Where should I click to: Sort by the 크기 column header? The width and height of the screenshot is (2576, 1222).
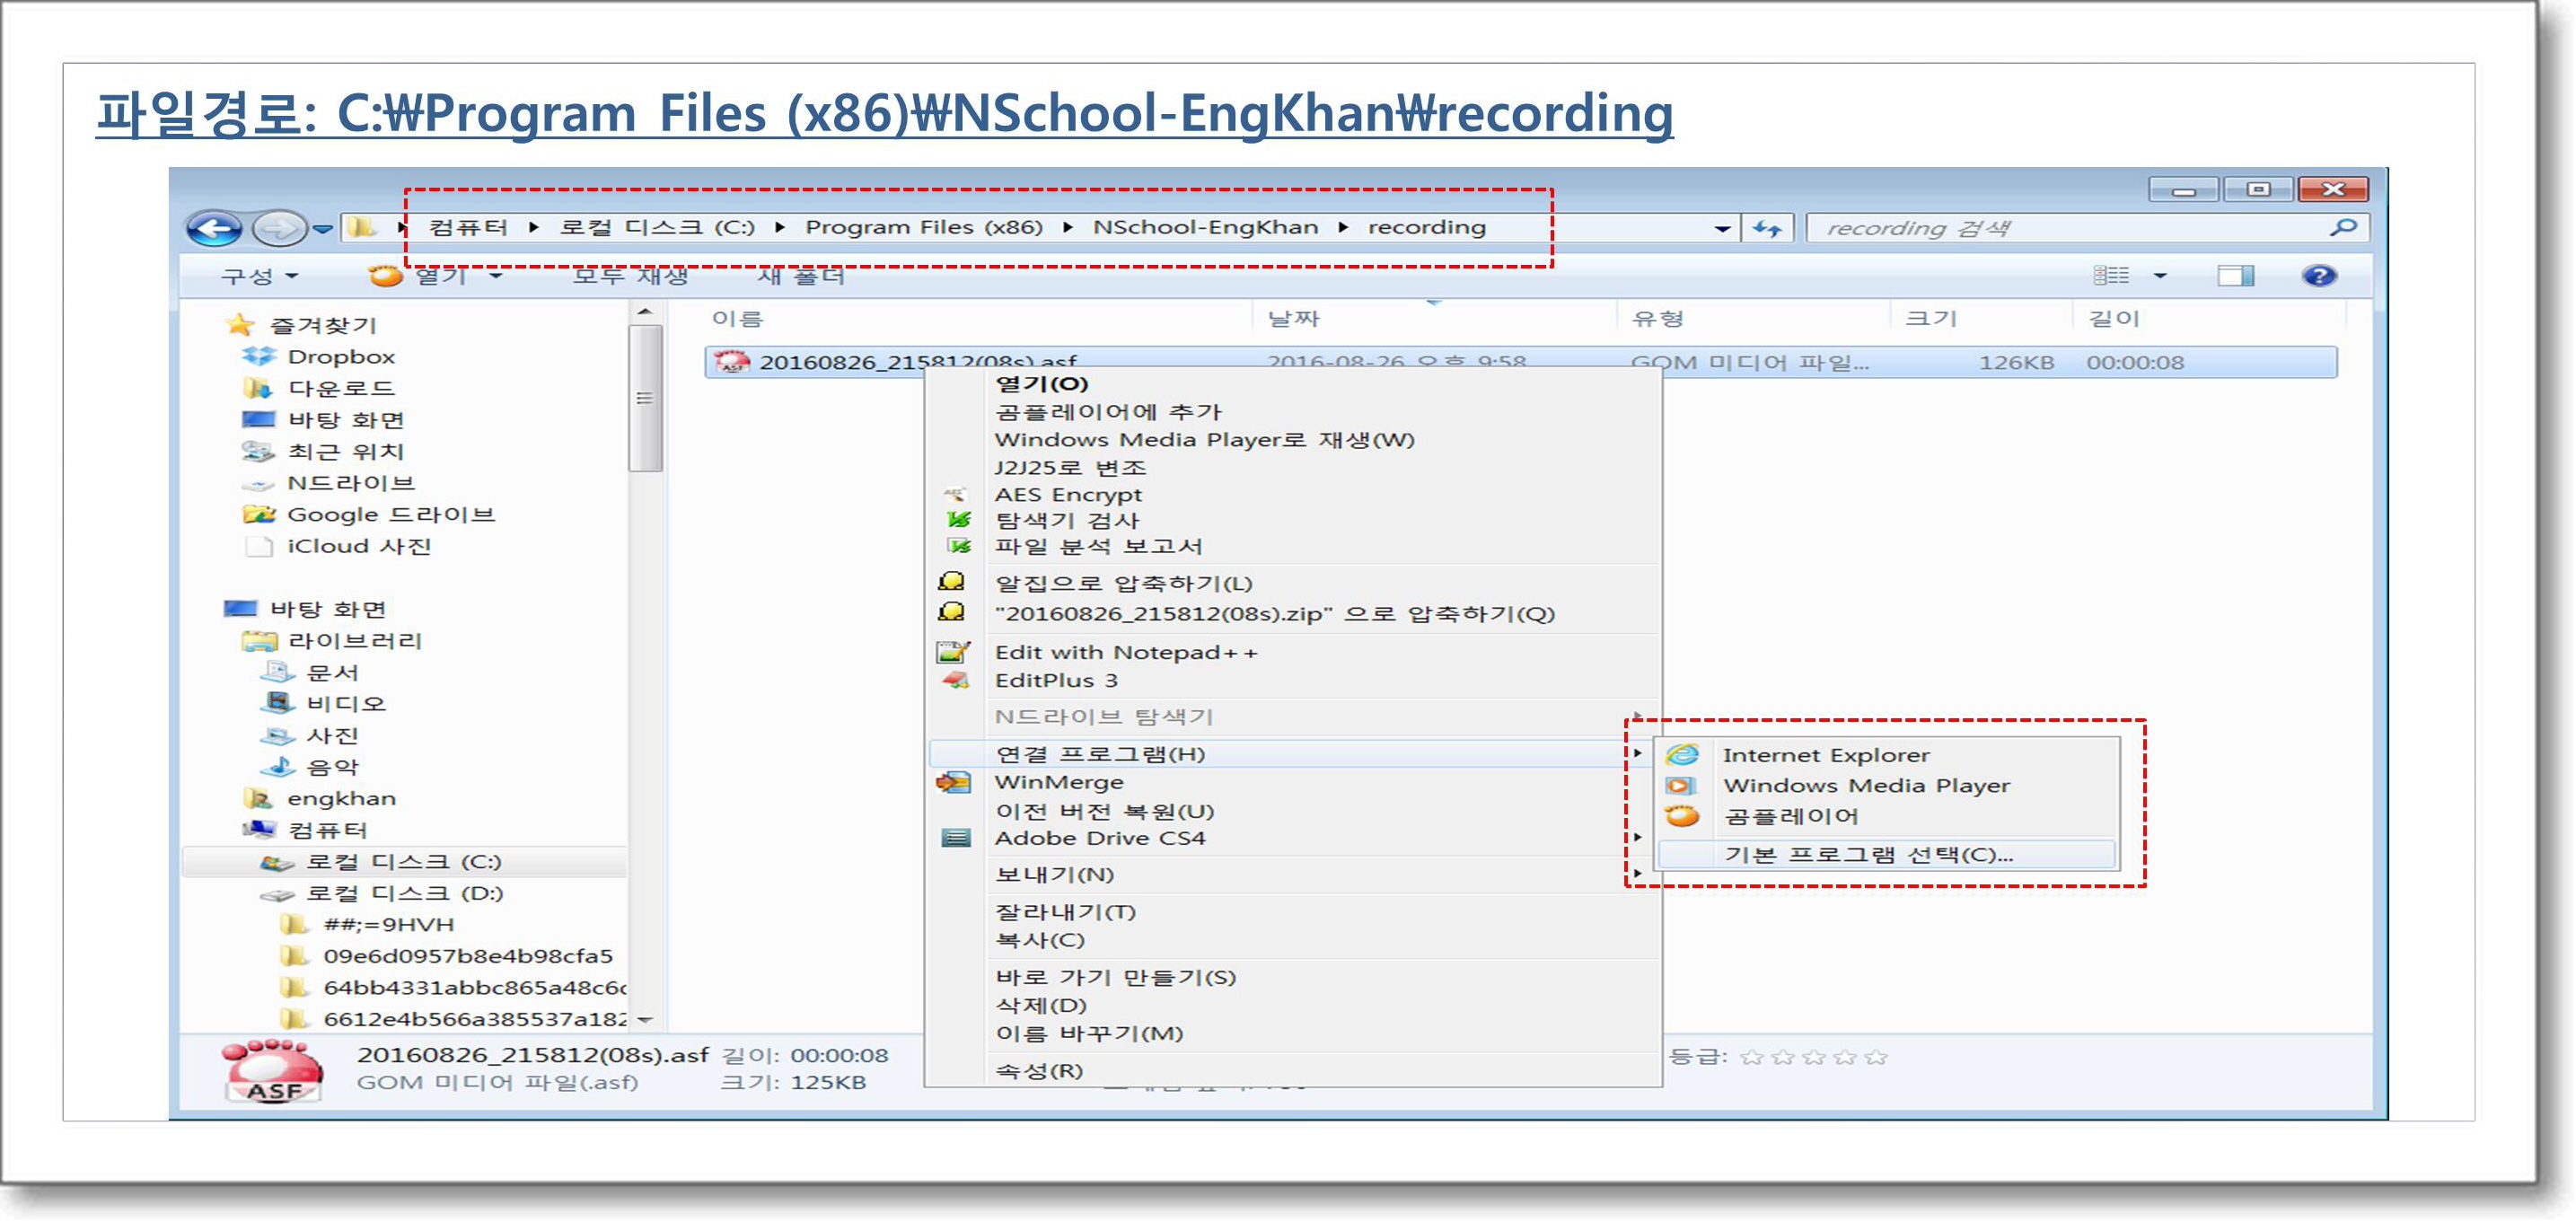coord(1930,319)
